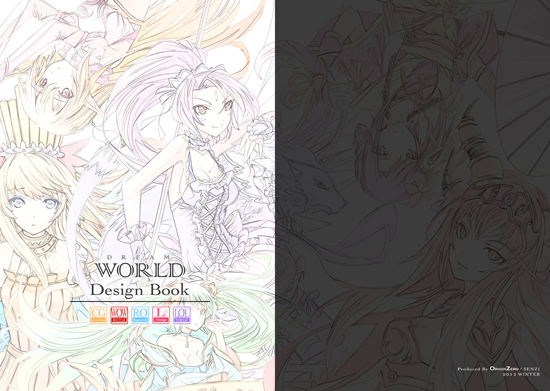
Task: Select the pink L badge icon
Action: (x=161, y=315)
